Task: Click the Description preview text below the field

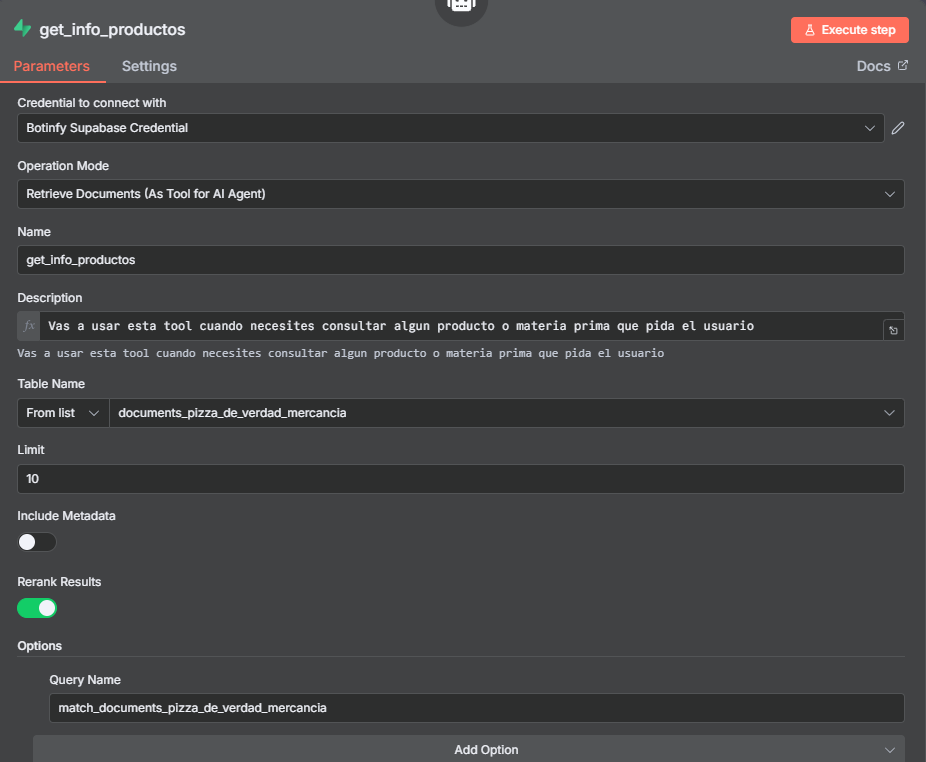Action: (x=341, y=353)
